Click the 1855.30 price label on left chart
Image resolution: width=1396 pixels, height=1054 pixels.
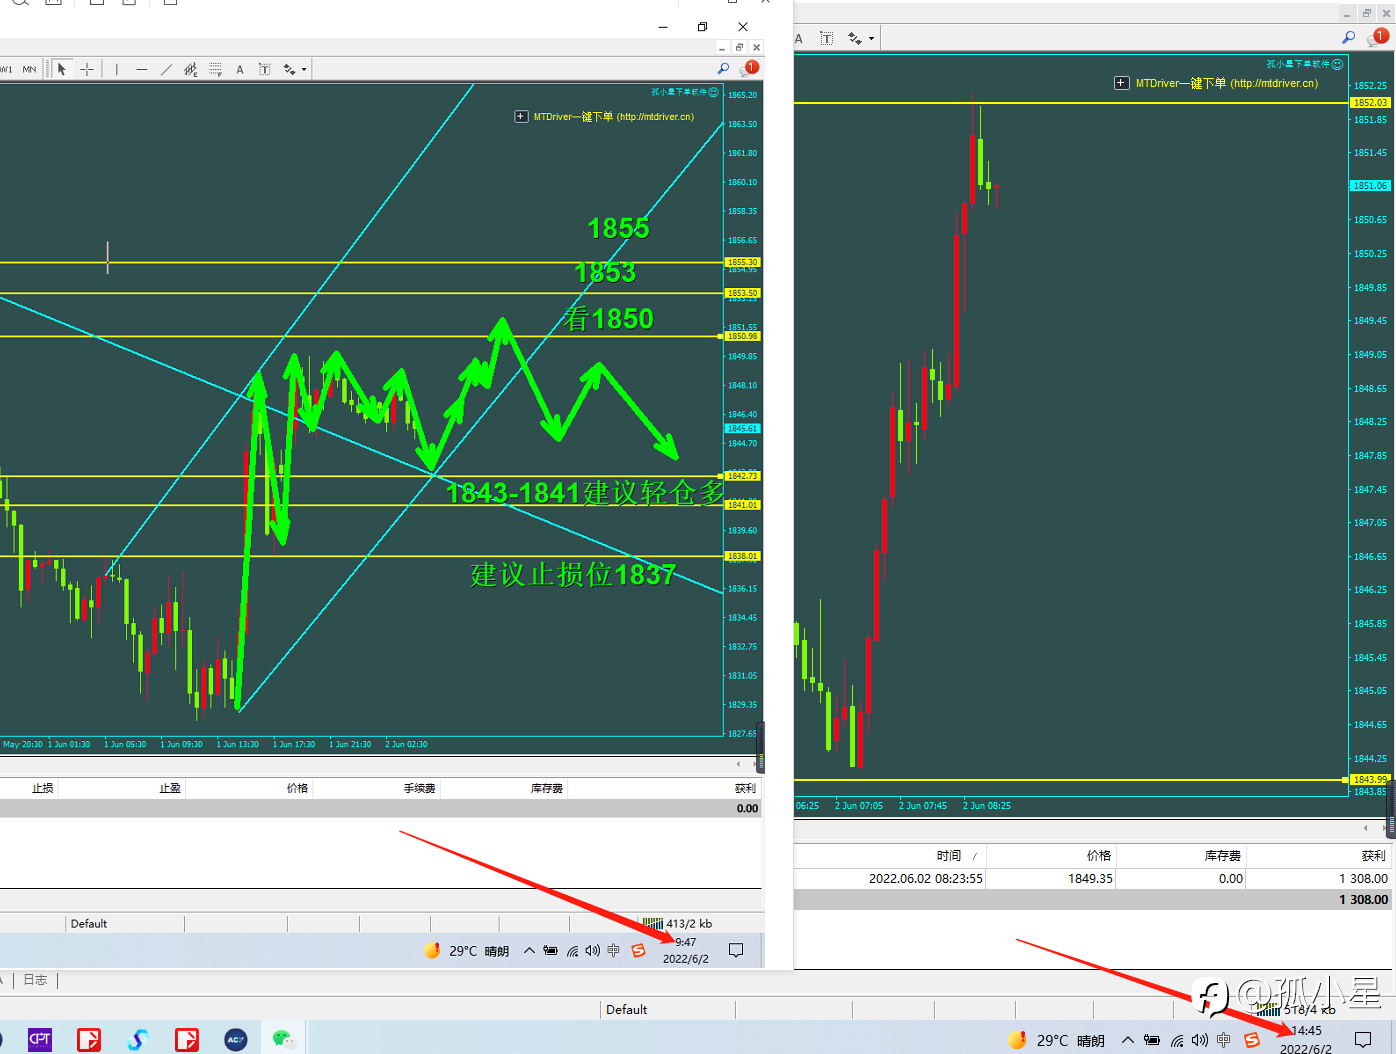click(742, 262)
